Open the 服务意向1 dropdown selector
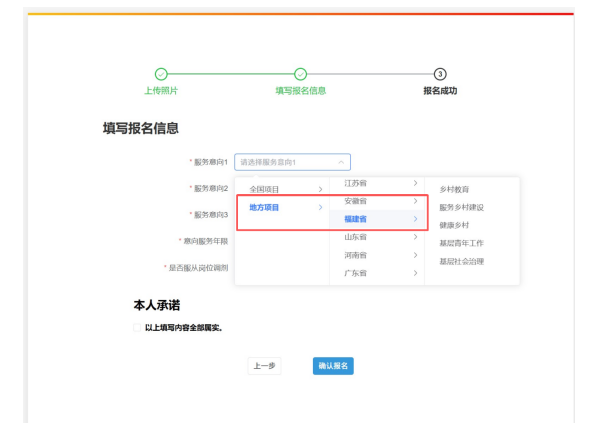The image size is (607, 439). pyautogui.click(x=292, y=161)
